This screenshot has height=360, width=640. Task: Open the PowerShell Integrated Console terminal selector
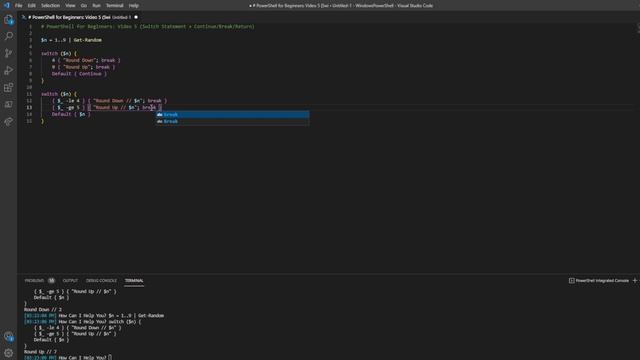pyautogui.click(x=599, y=281)
